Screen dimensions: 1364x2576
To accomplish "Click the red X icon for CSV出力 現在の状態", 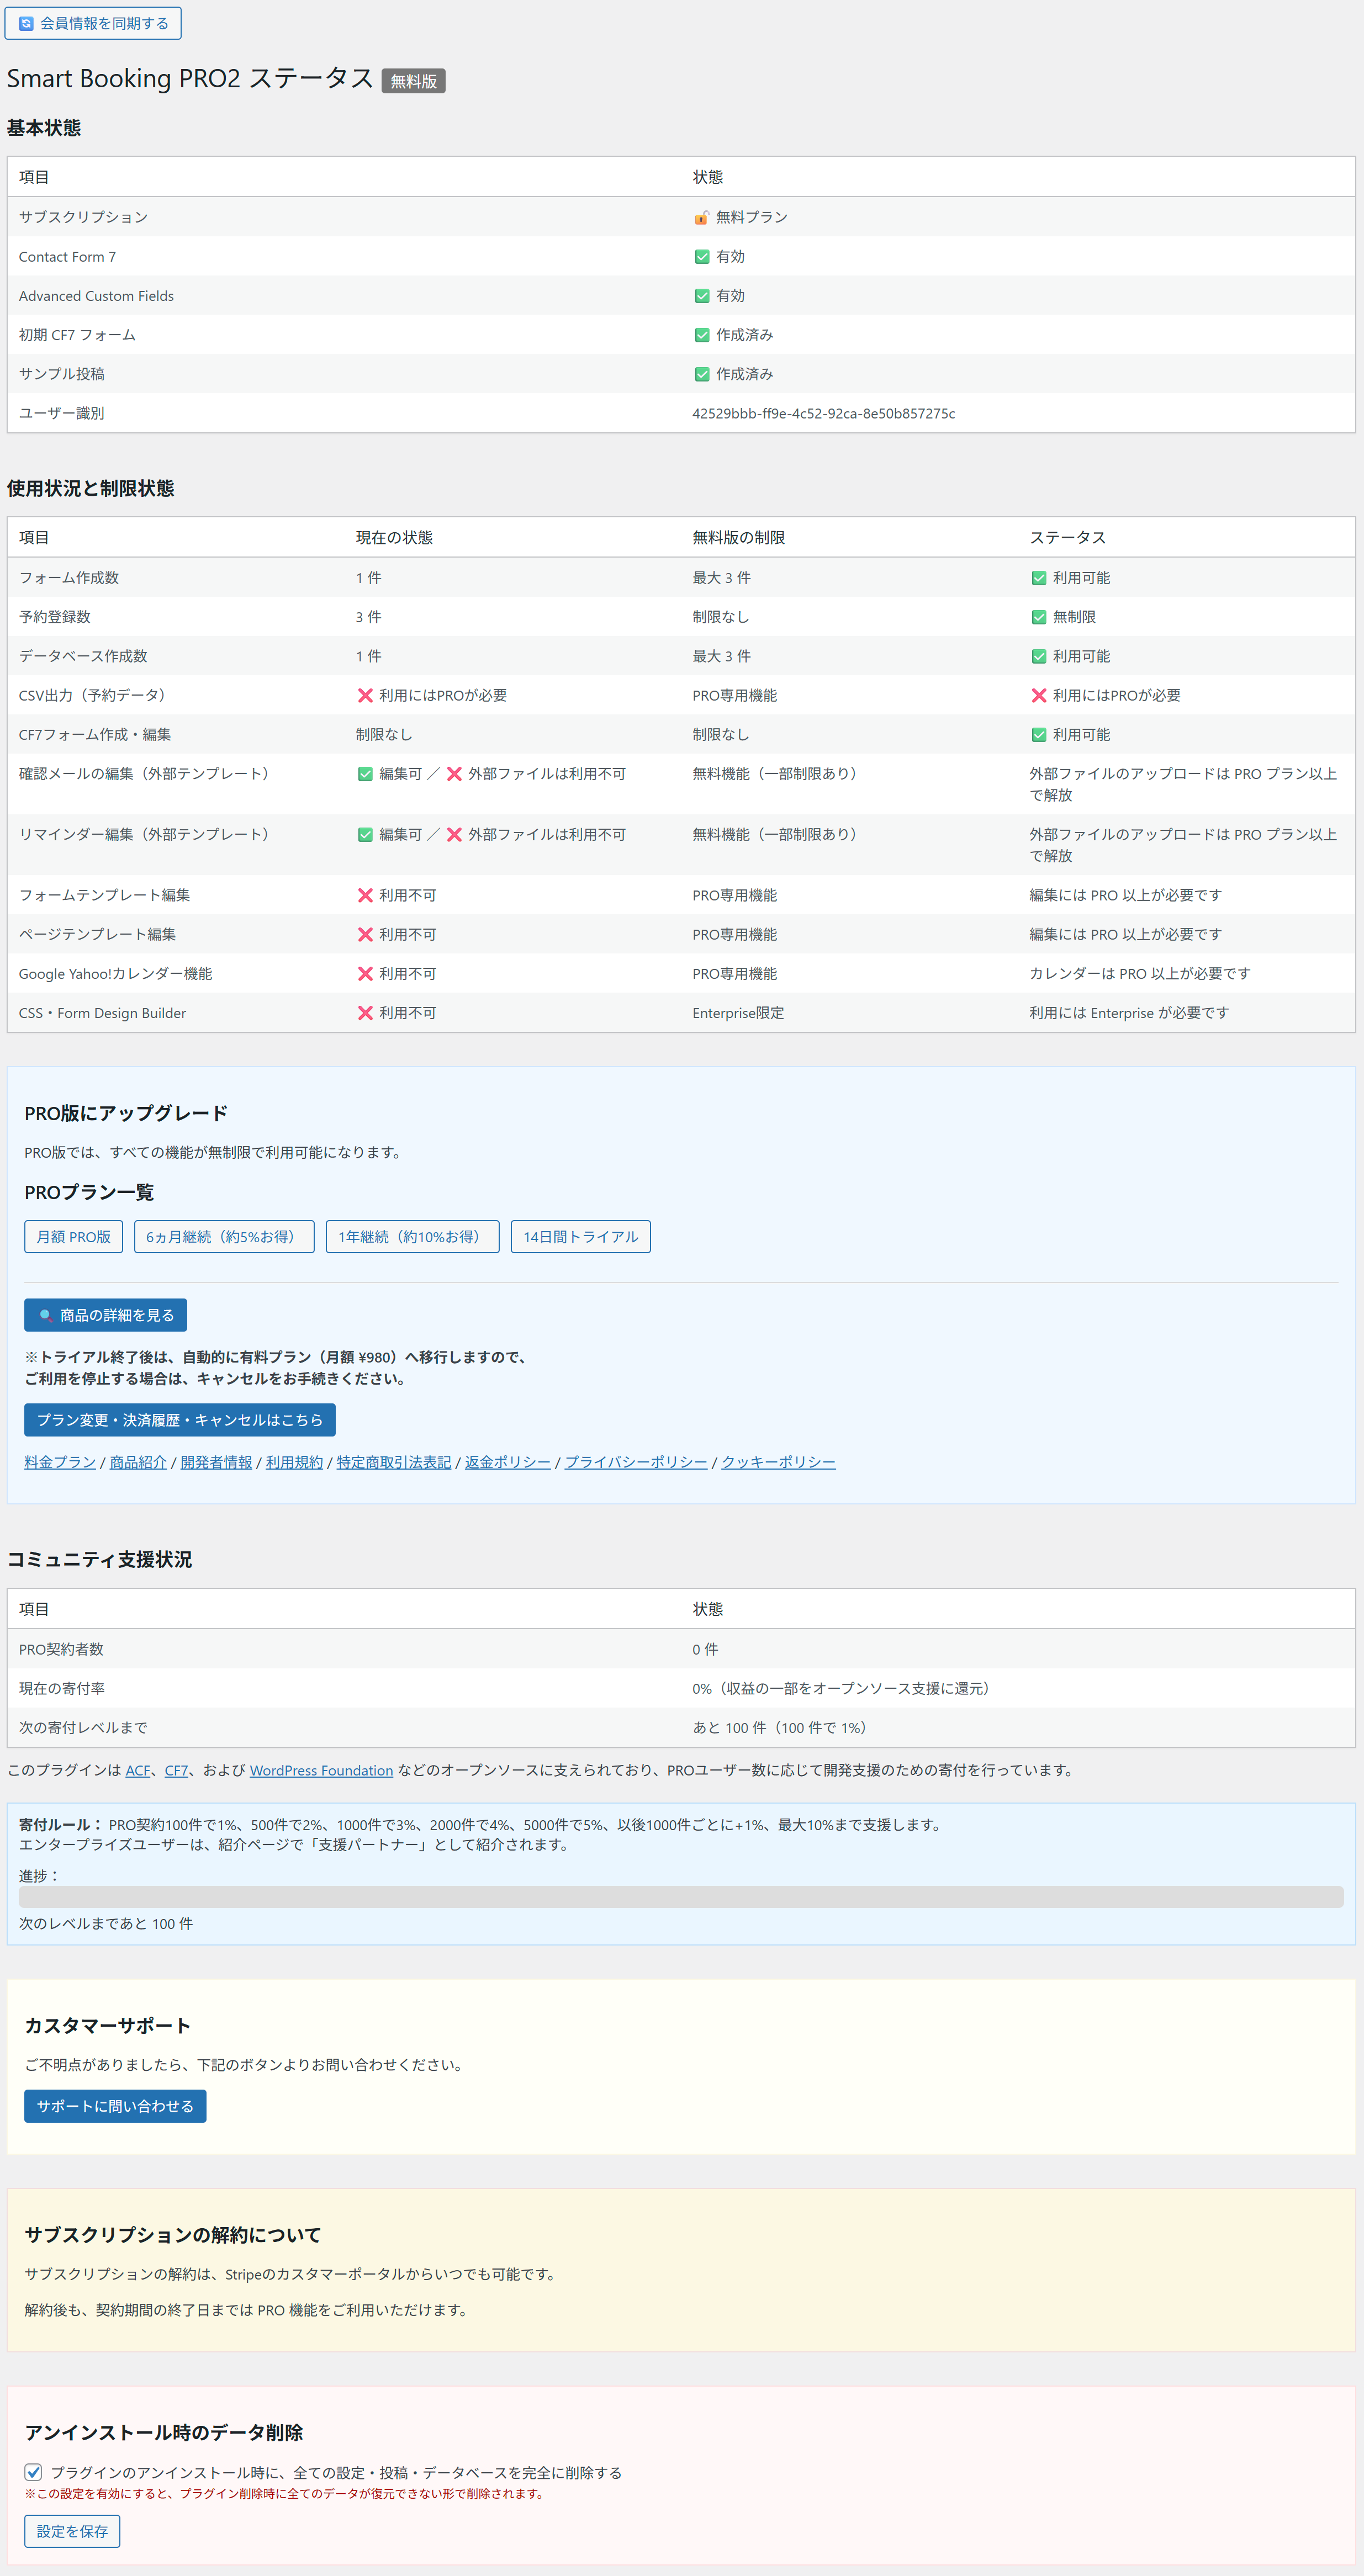I will (365, 695).
